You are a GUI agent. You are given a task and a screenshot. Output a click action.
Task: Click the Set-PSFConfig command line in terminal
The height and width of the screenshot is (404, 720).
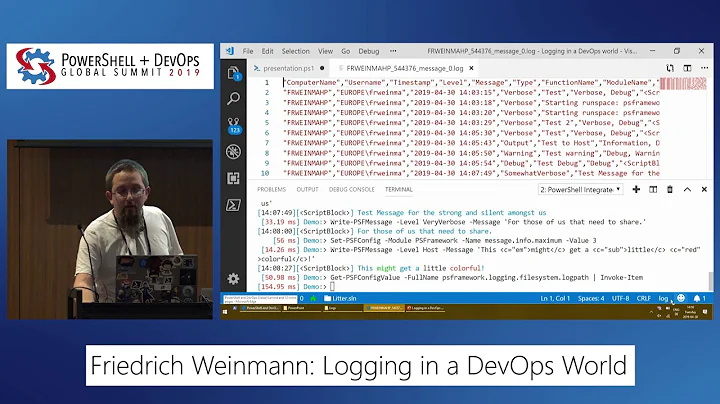coord(463,241)
